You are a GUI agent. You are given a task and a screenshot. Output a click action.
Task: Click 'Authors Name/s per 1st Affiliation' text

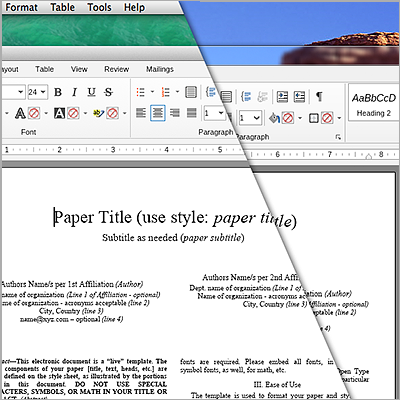point(57,284)
